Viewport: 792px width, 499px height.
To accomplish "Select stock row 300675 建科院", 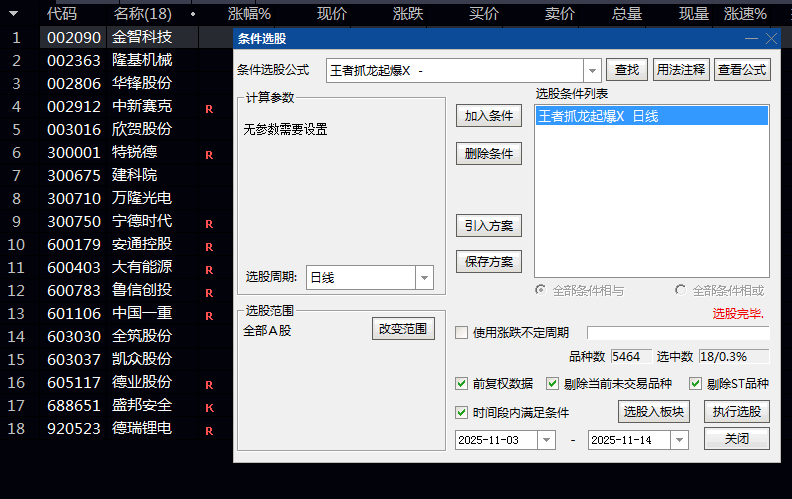I will (116, 176).
